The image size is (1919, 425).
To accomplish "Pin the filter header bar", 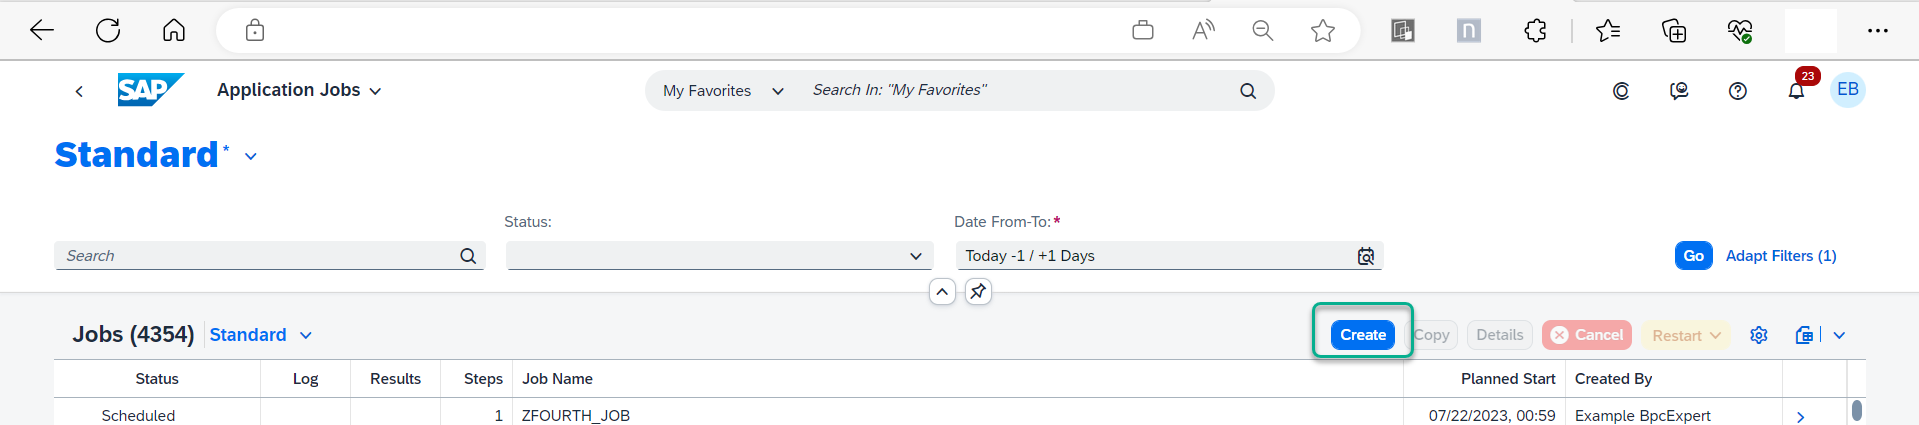I will (x=978, y=292).
